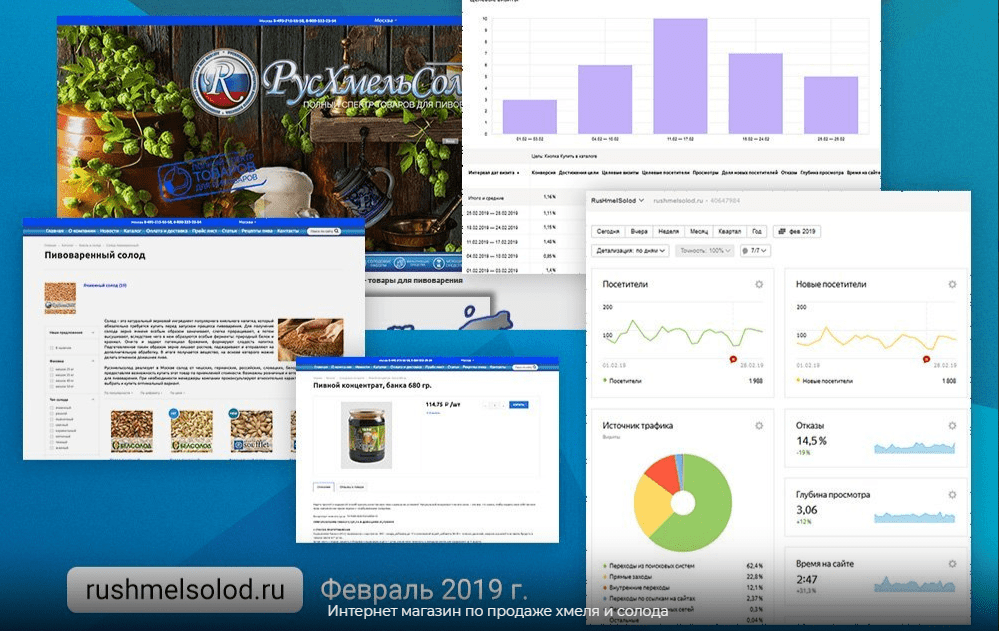This screenshot has height=631, width=999.
Task: Switch to Отзывы tab on product page
Action: coord(351,487)
